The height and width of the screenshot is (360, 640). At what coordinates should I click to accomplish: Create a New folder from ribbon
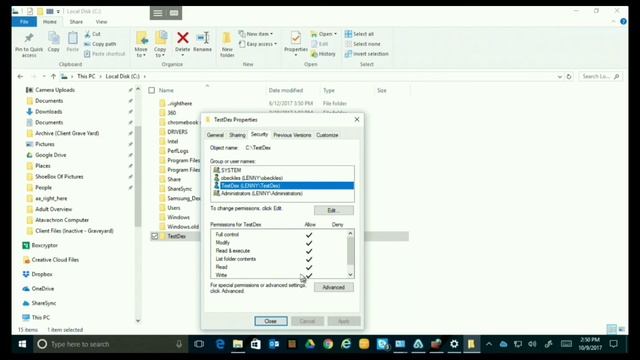click(x=227, y=44)
